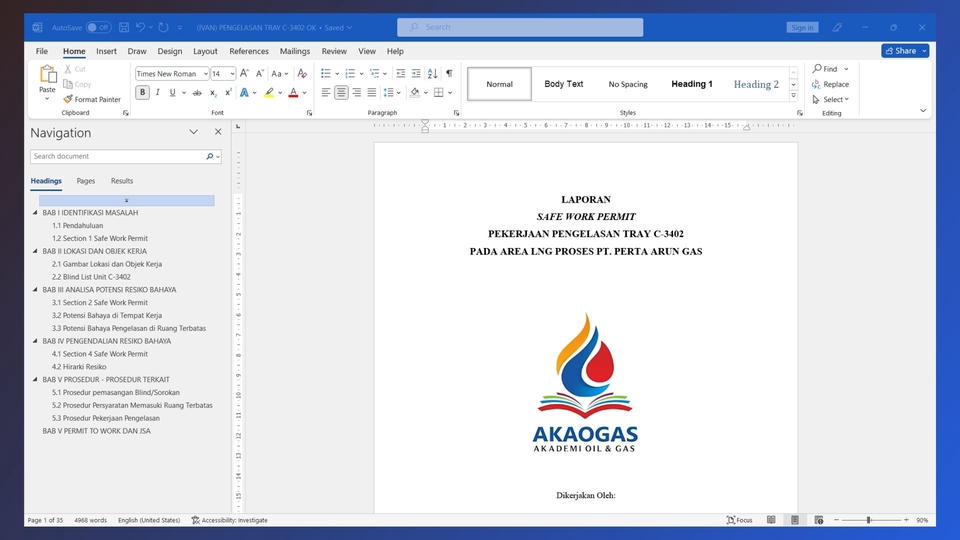Open the Font size dropdown
Screen dimensions: 960x540
click(232, 73)
